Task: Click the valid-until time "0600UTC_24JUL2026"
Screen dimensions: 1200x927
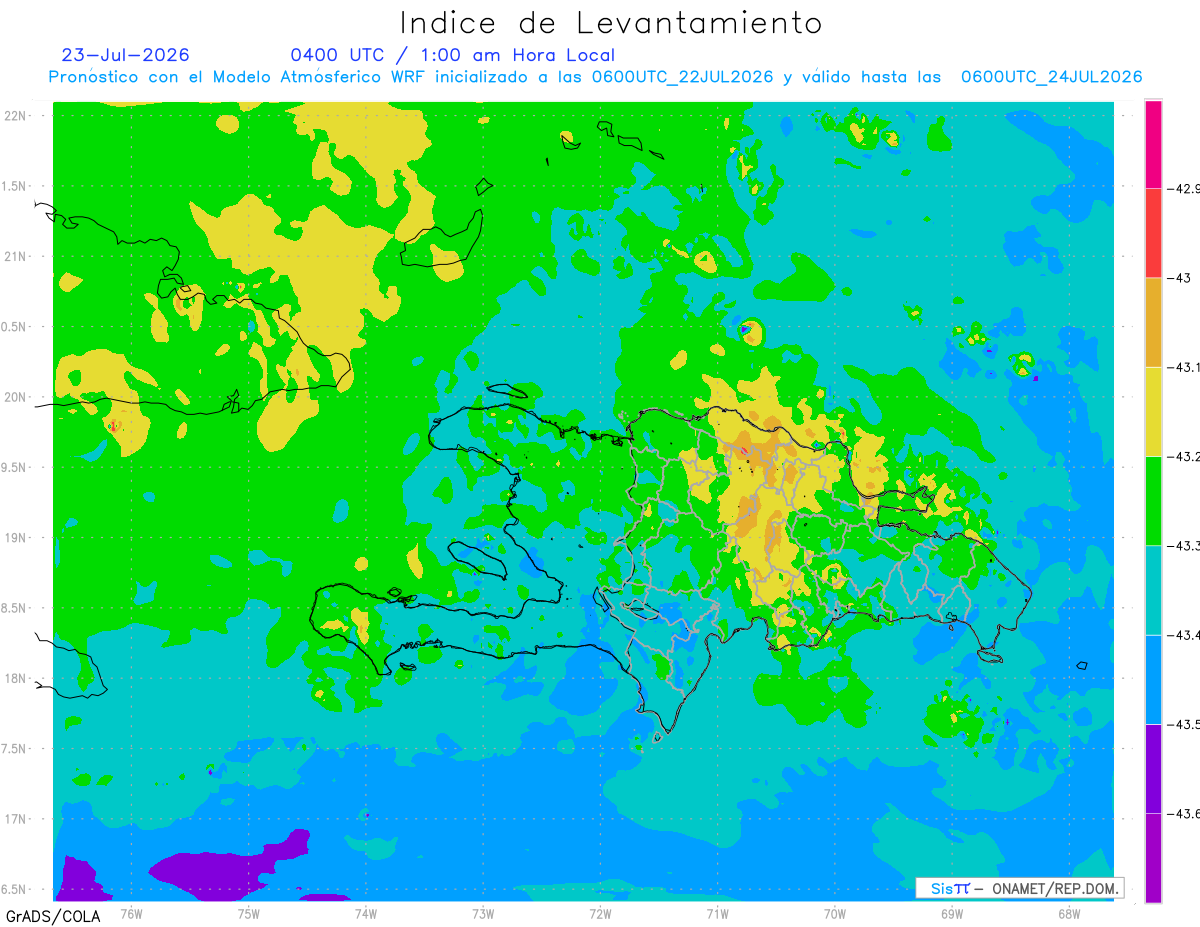Action: coord(1051,78)
